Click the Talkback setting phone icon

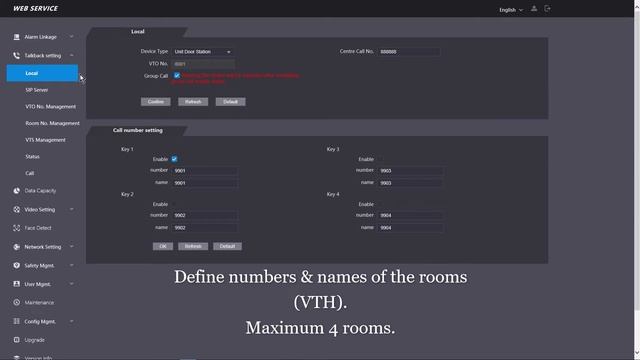[16, 56]
